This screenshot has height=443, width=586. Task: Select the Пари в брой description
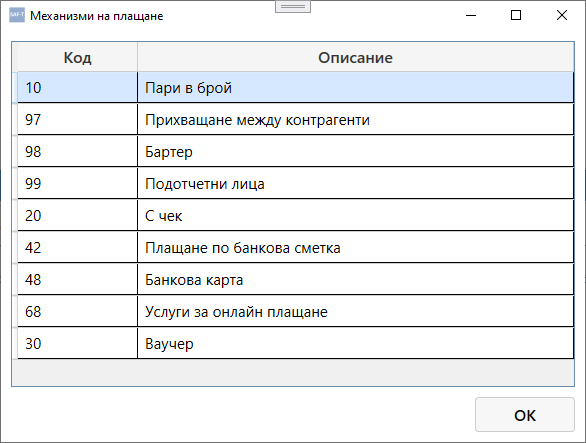pos(355,87)
